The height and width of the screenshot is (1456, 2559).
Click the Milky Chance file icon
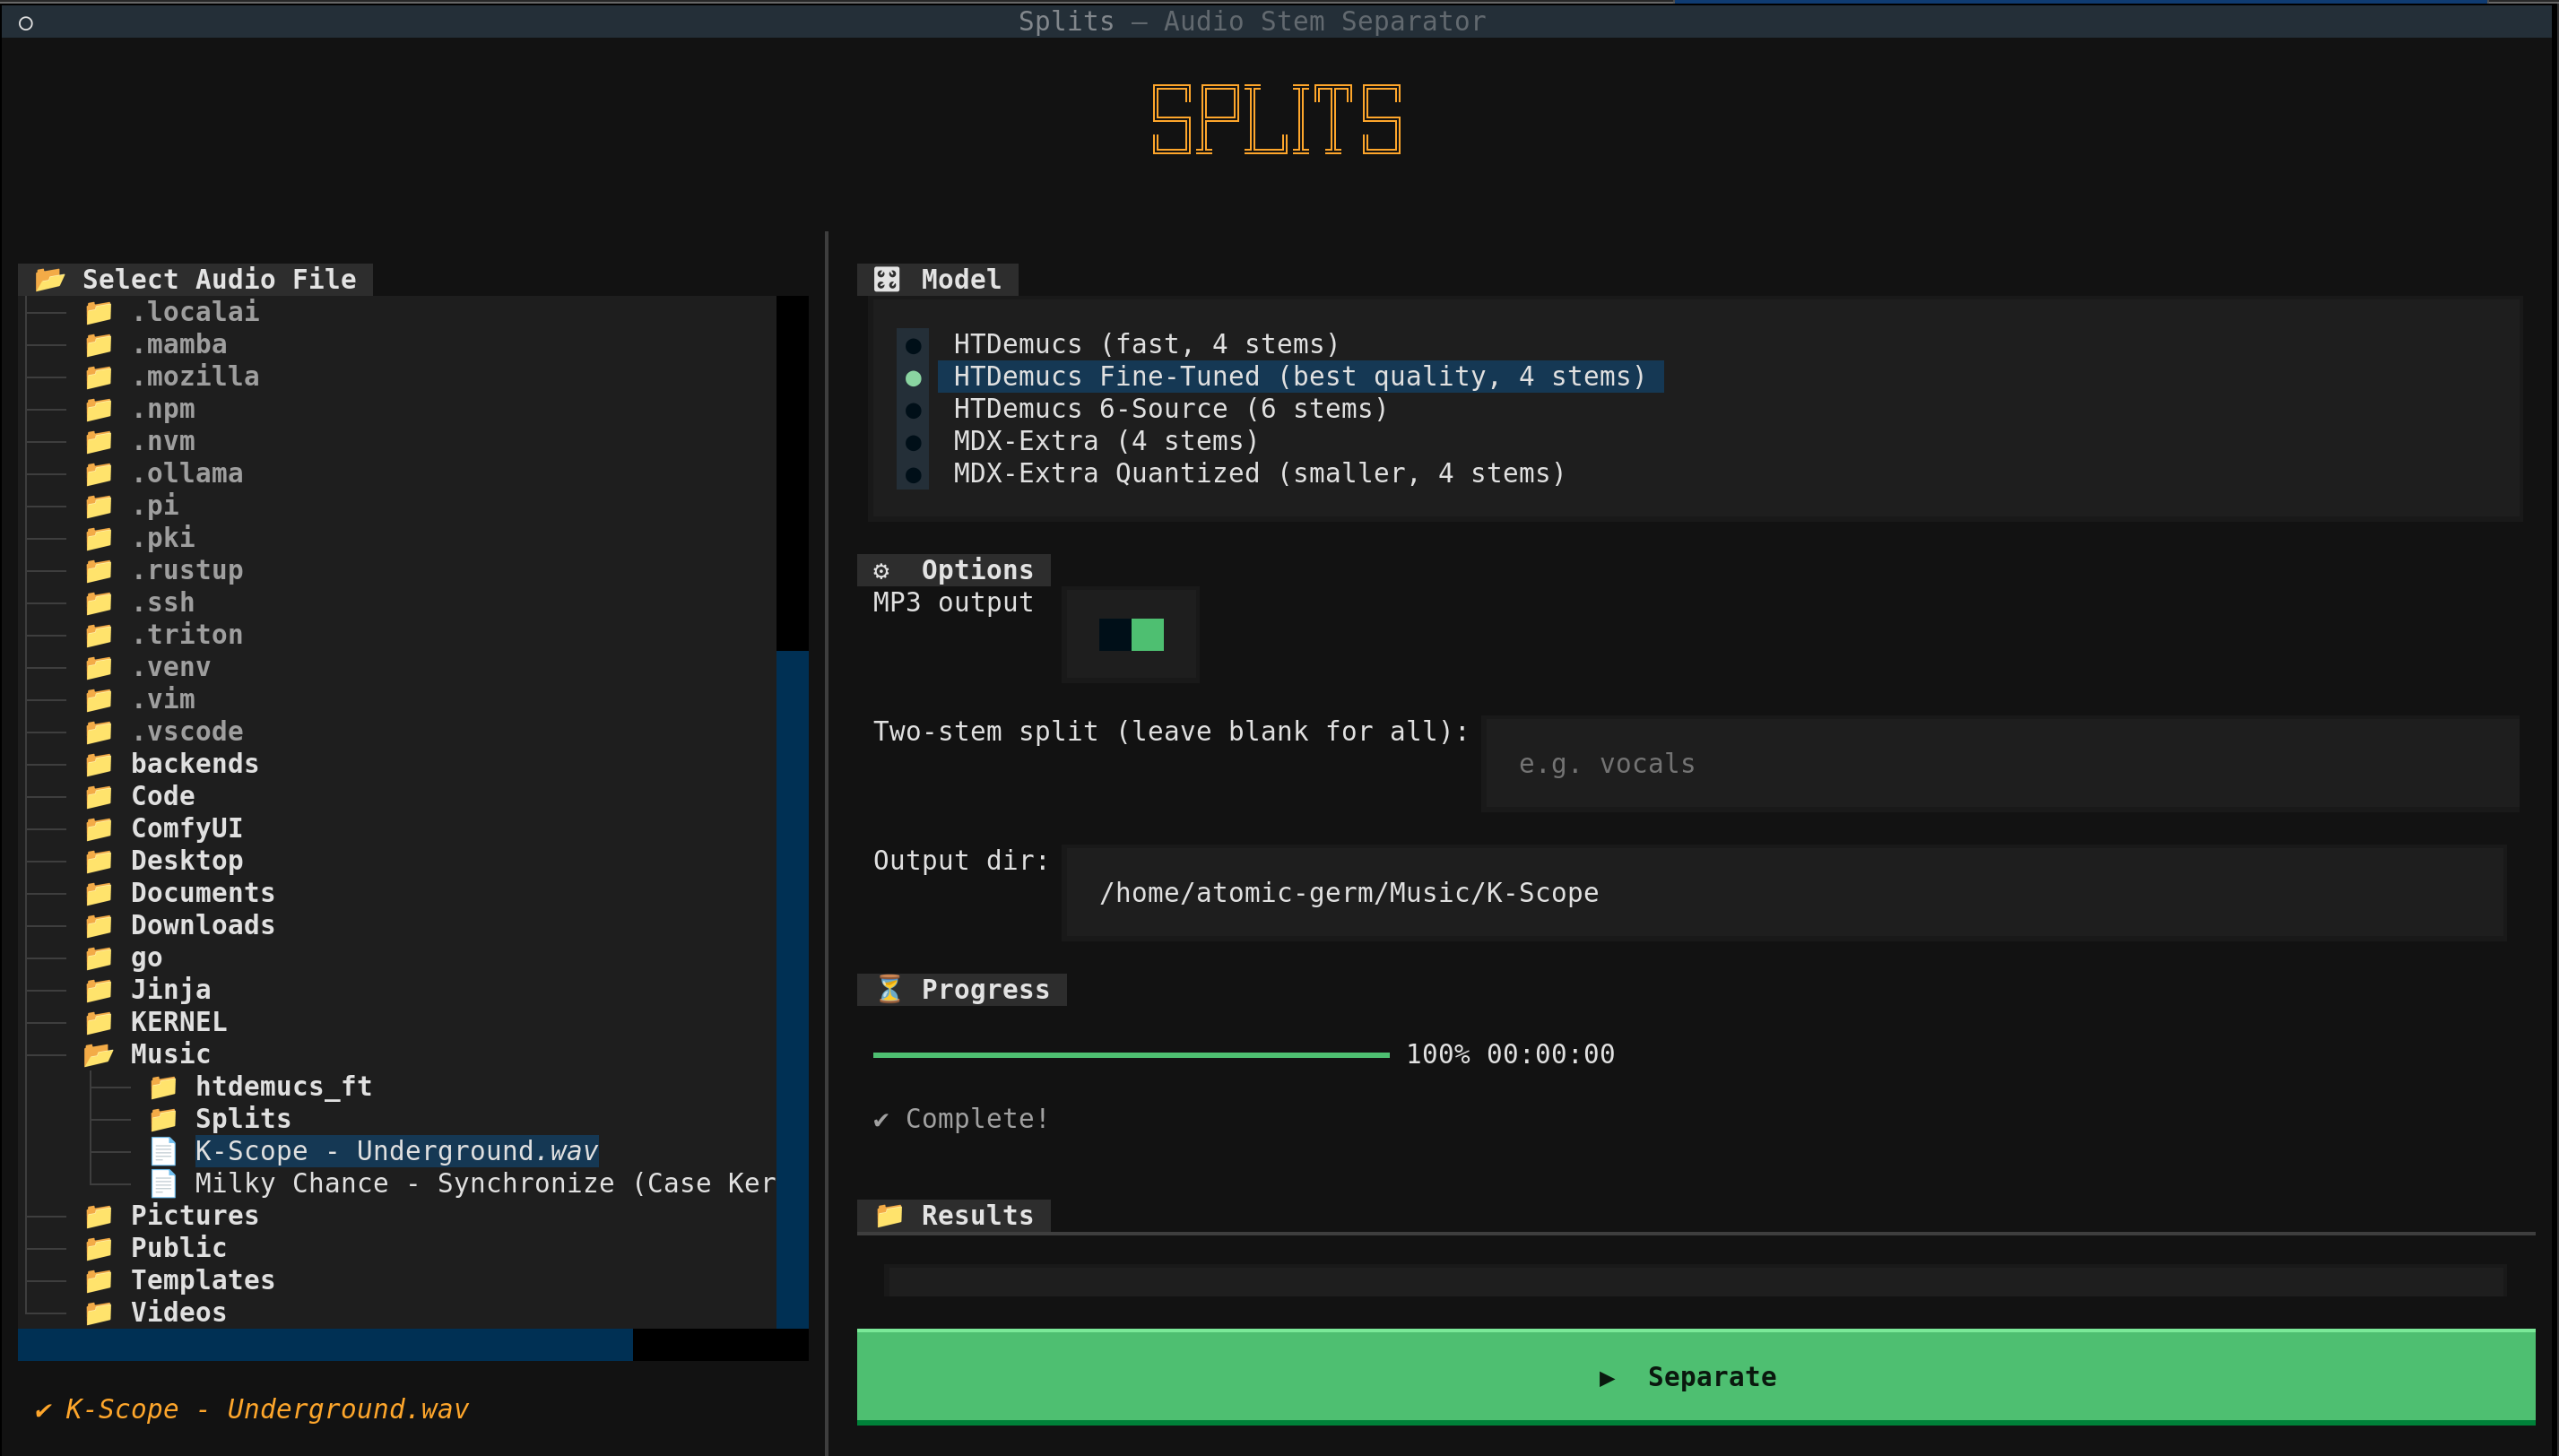[163, 1183]
